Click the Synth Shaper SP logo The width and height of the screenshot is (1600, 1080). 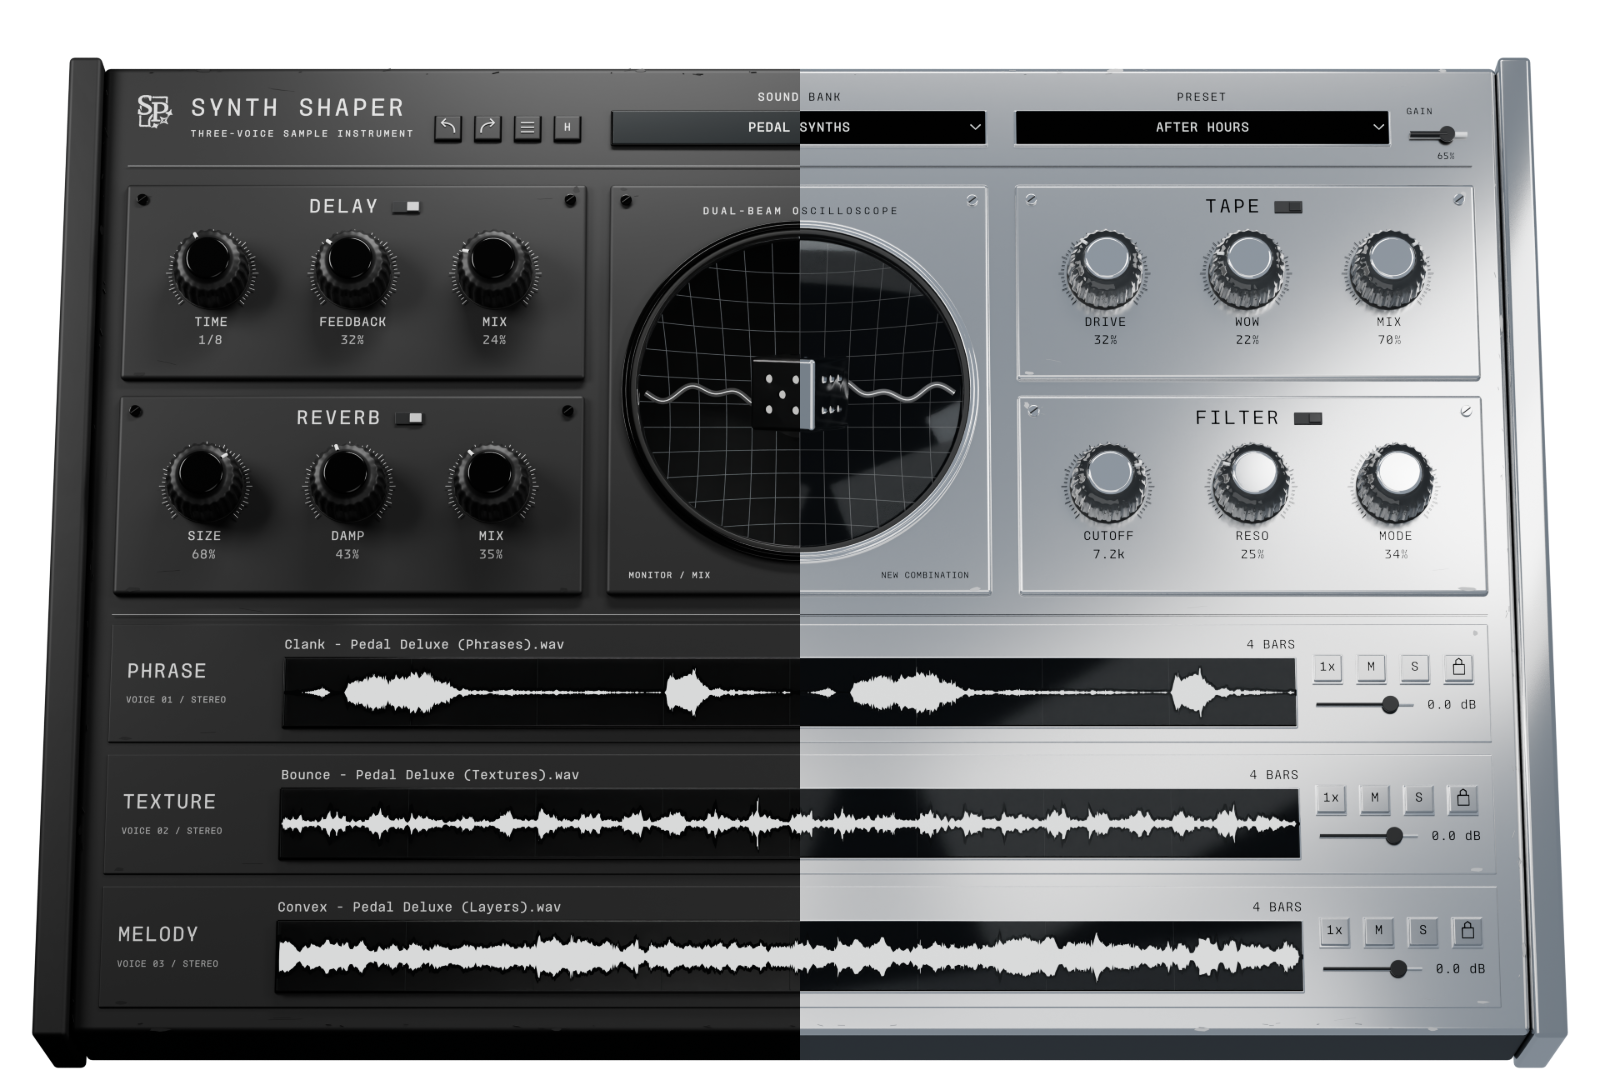(154, 111)
